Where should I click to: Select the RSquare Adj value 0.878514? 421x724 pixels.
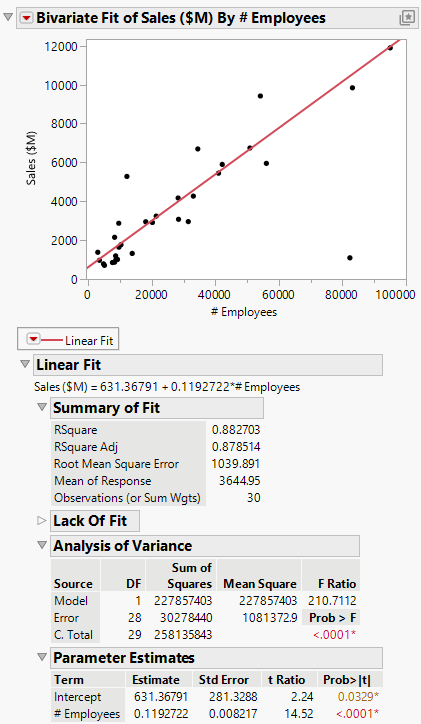point(236,447)
